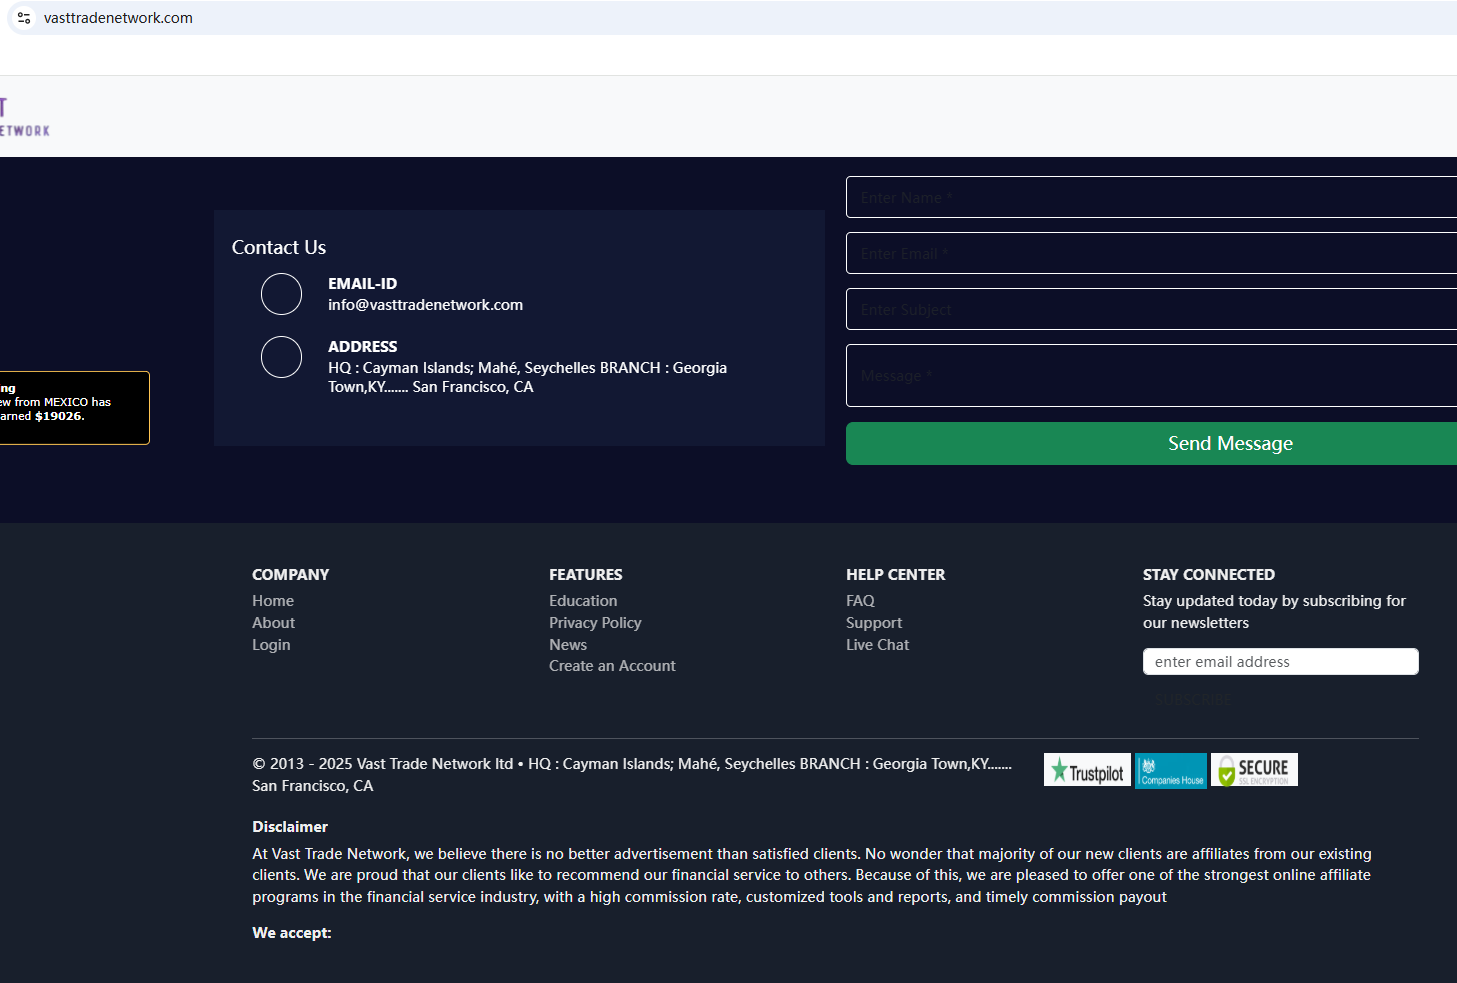
Task: Go to the About page link
Action: point(273,623)
